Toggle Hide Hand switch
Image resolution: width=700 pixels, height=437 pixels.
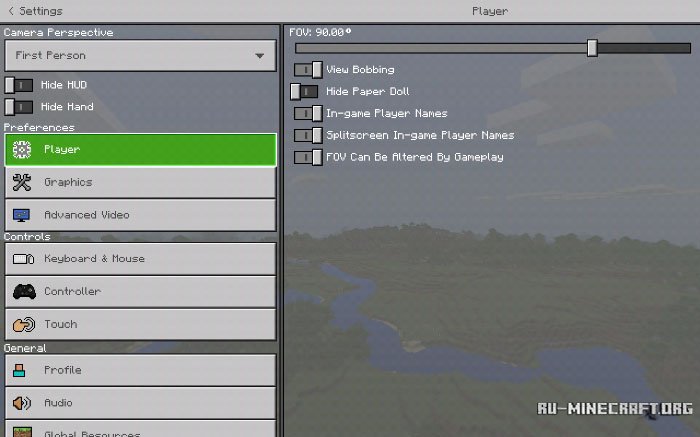pyautogui.click(x=19, y=107)
